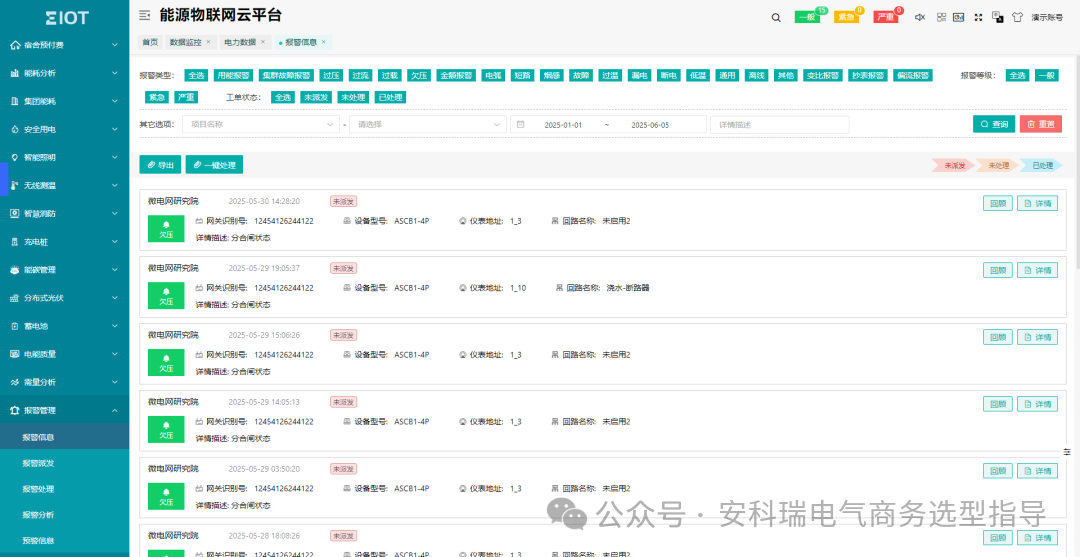Click the start date 2025-01-01 field
1080x557 pixels.
(563, 125)
